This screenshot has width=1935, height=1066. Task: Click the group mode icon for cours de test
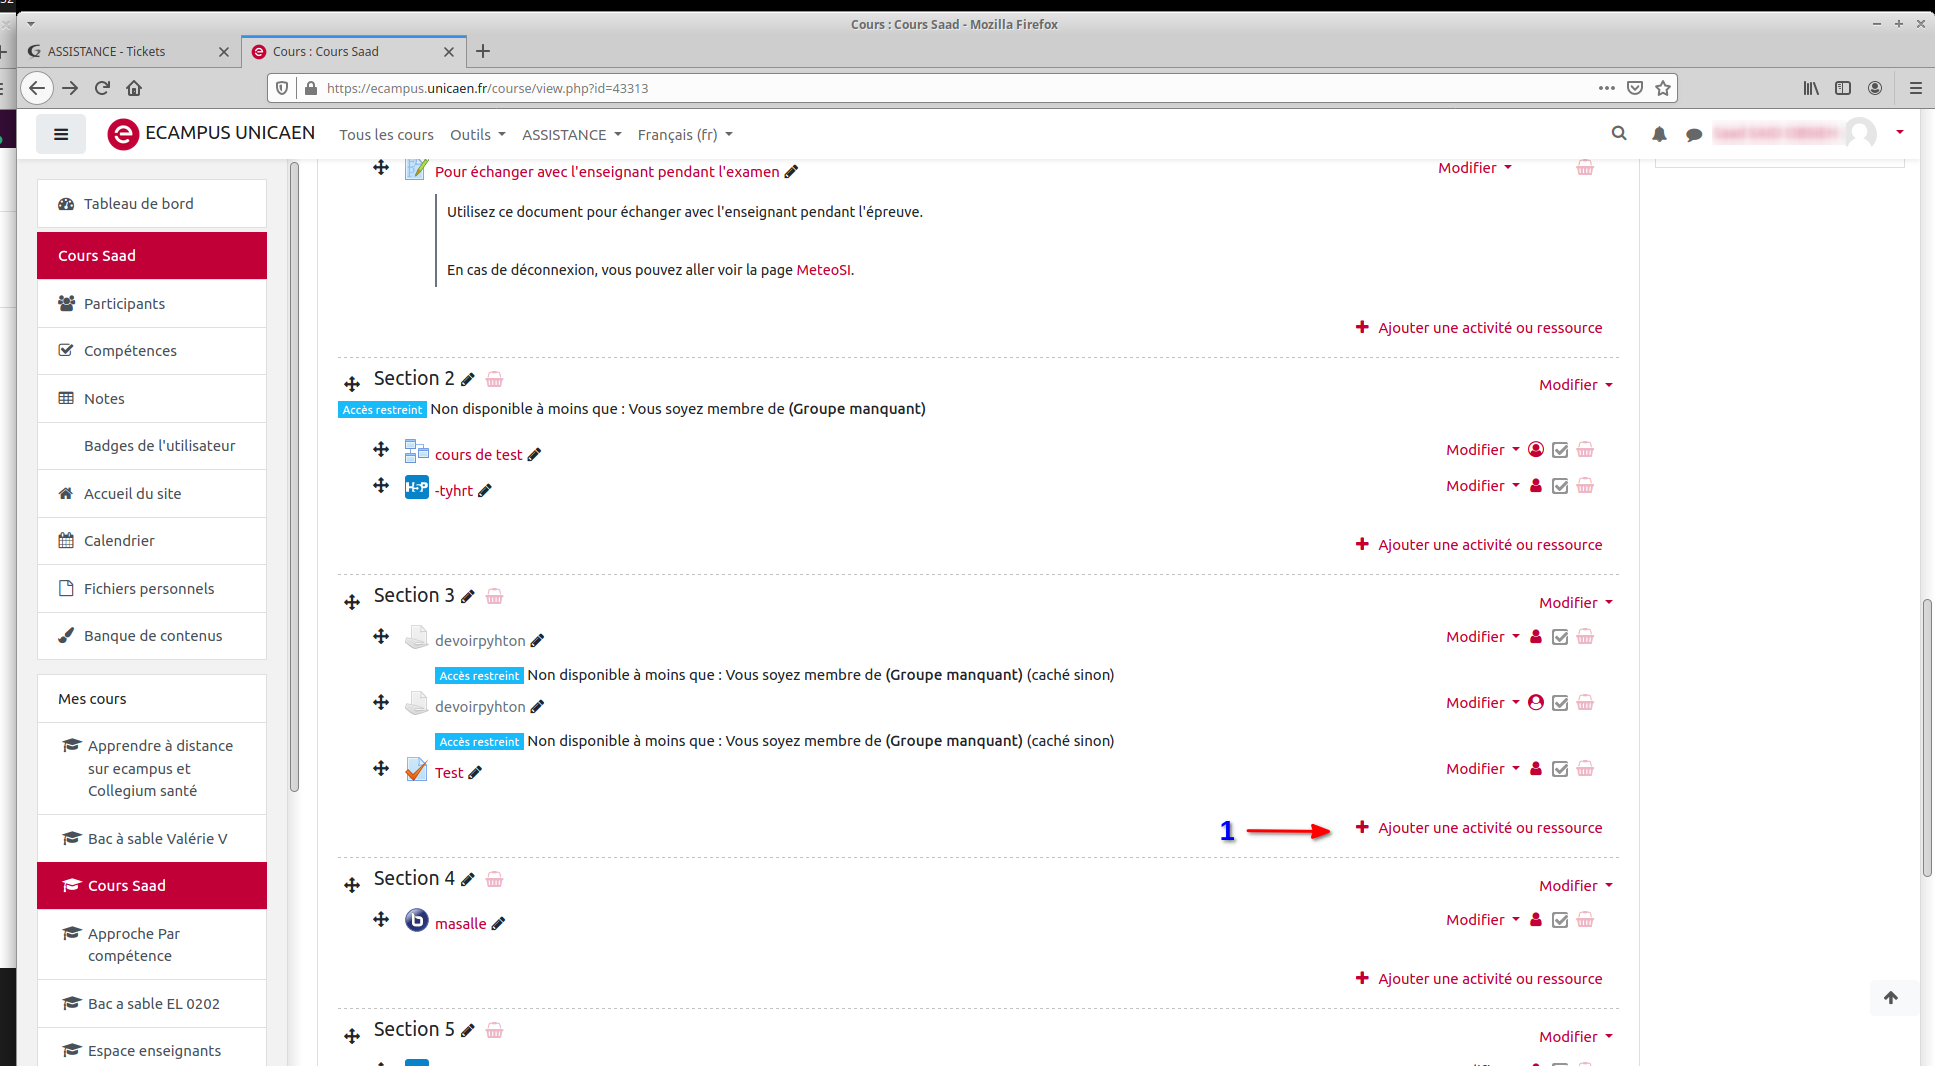point(1536,450)
